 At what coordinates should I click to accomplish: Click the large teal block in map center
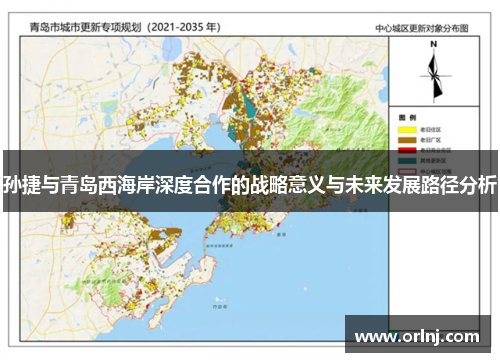pos(250,106)
